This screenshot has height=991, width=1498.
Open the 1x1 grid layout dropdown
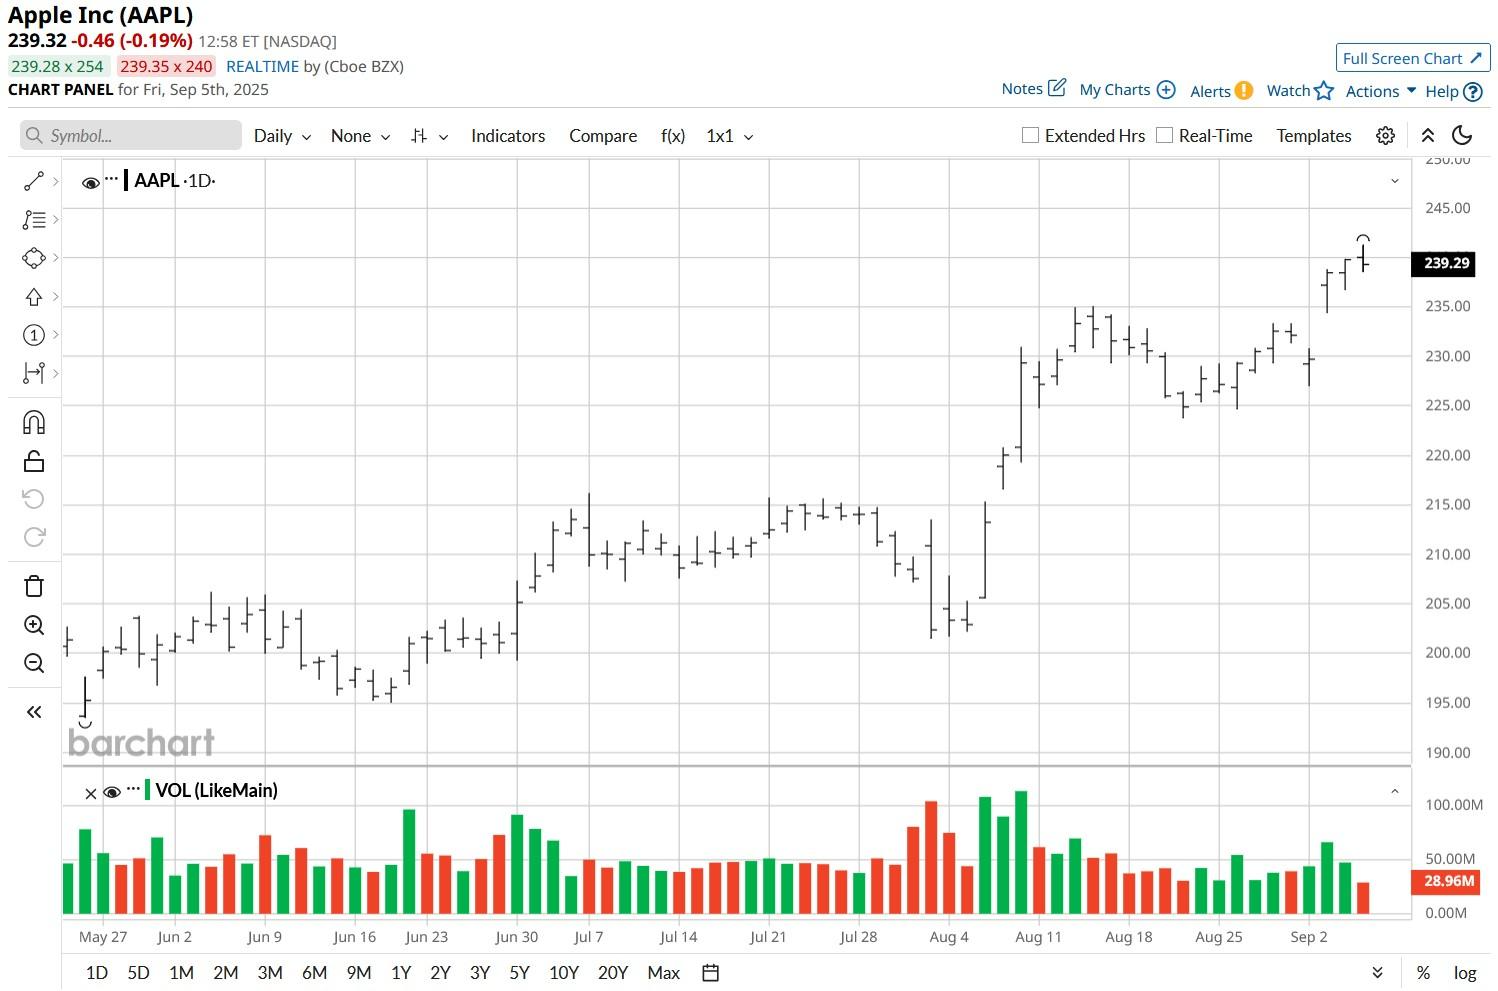730,136
